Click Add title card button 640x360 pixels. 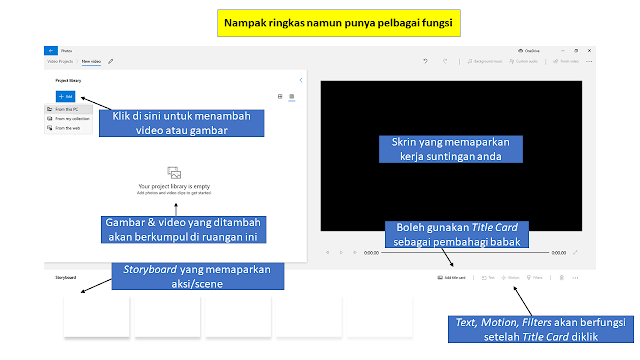(x=451, y=278)
